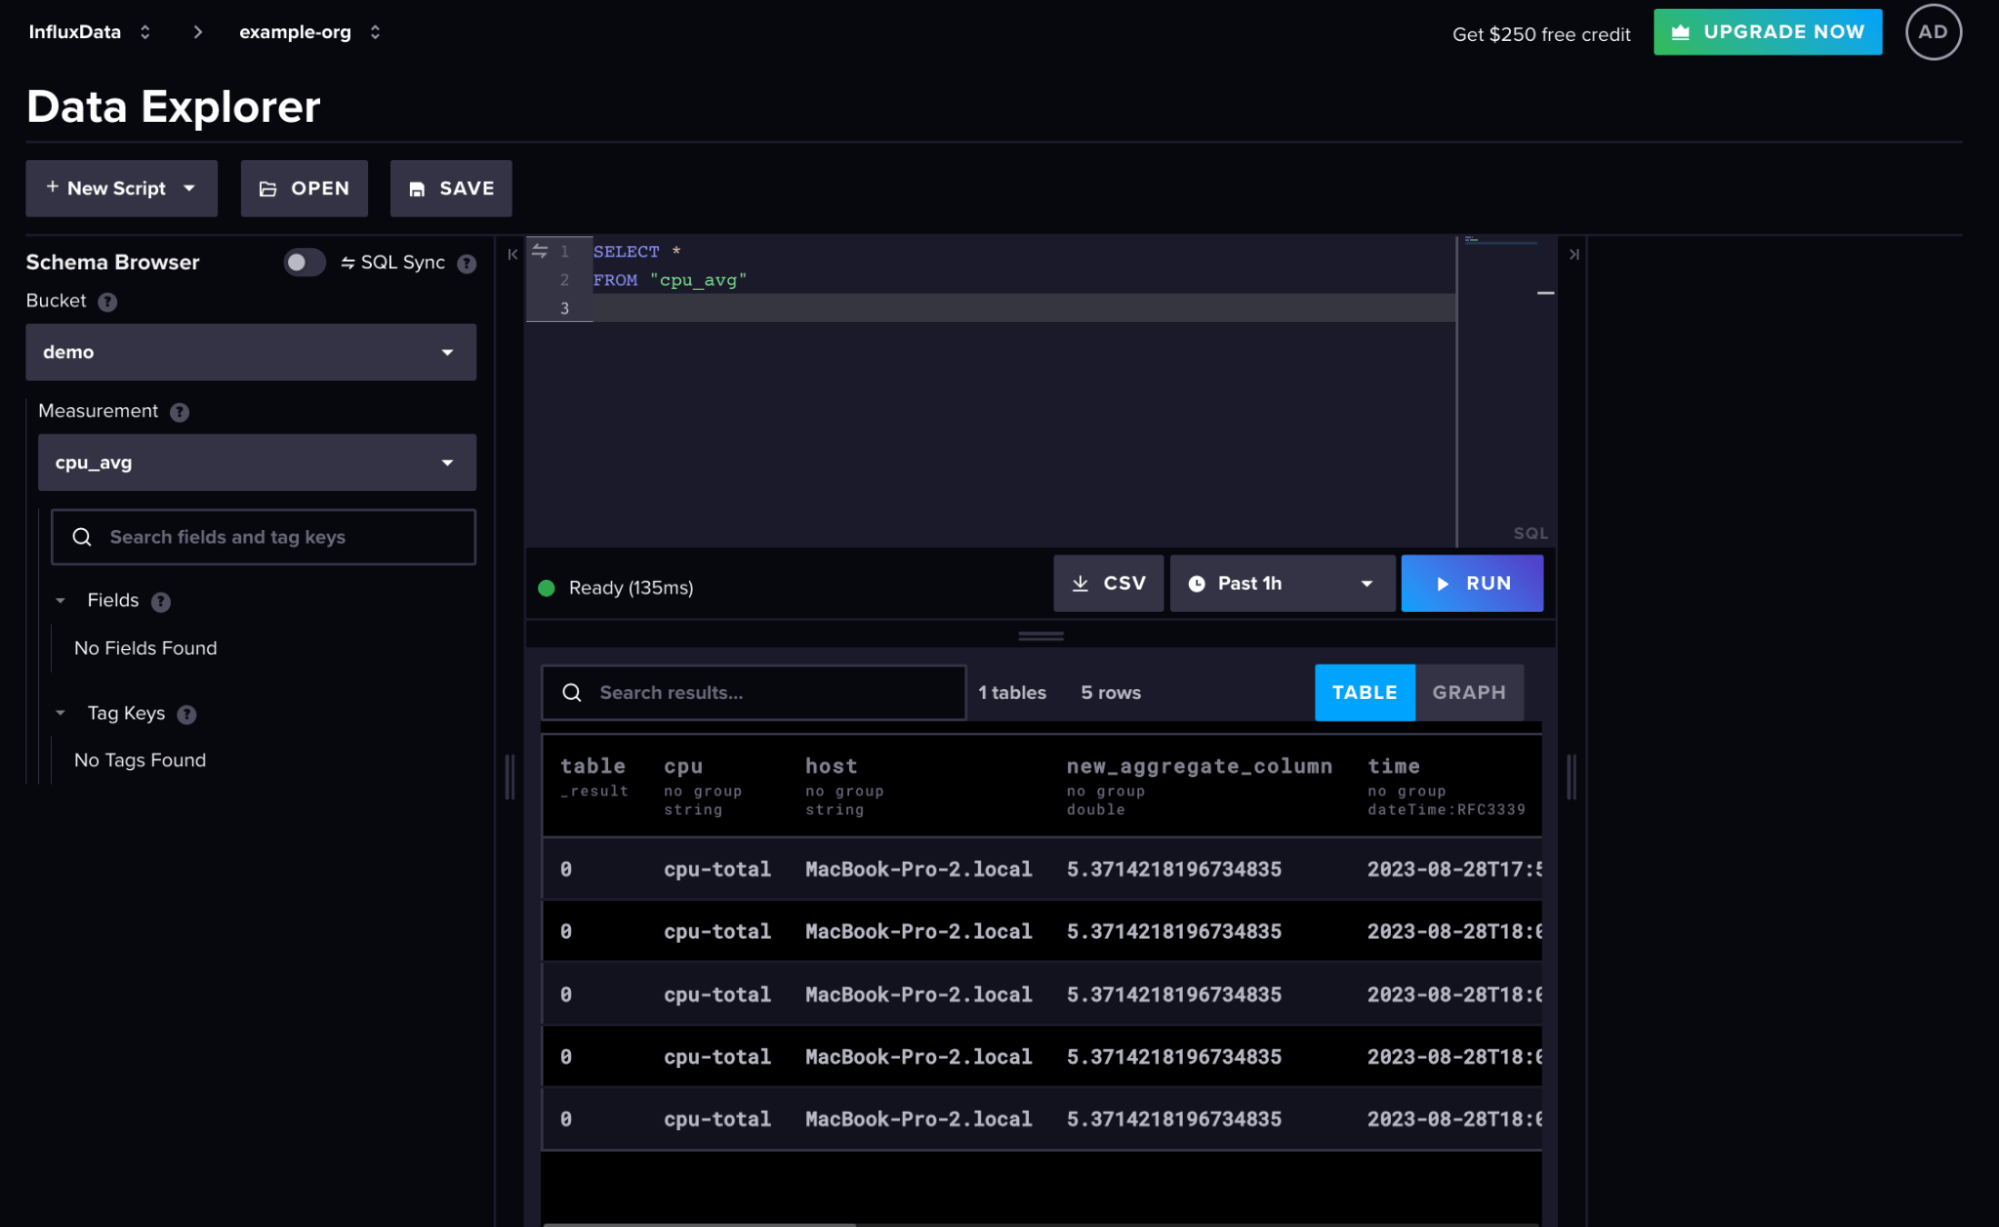This screenshot has height=1227, width=1999.
Task: Open the Past 1h time range dropdown
Action: [x=1281, y=584]
